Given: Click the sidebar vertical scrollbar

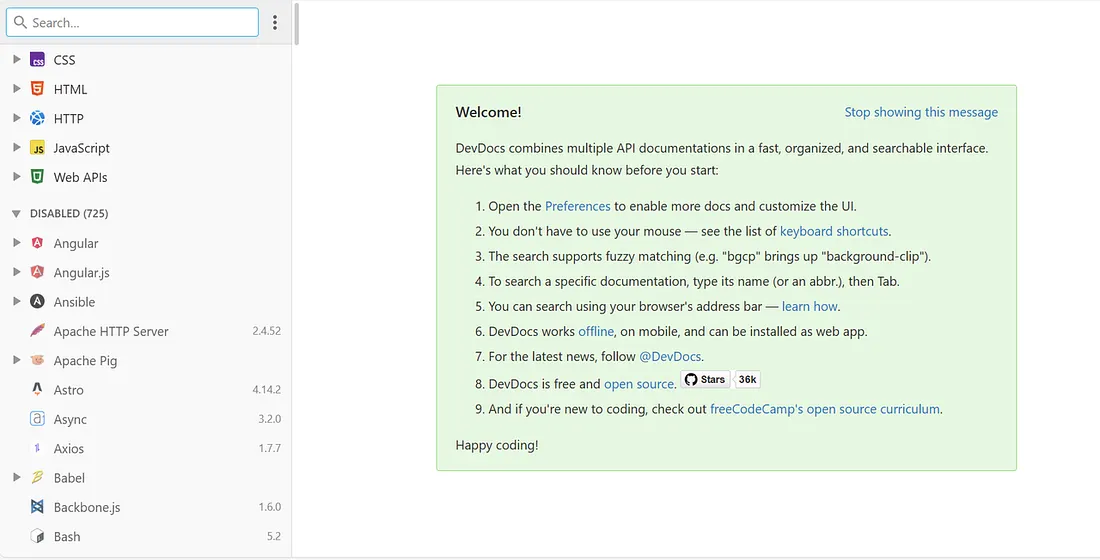Looking at the screenshot, I should [297, 24].
